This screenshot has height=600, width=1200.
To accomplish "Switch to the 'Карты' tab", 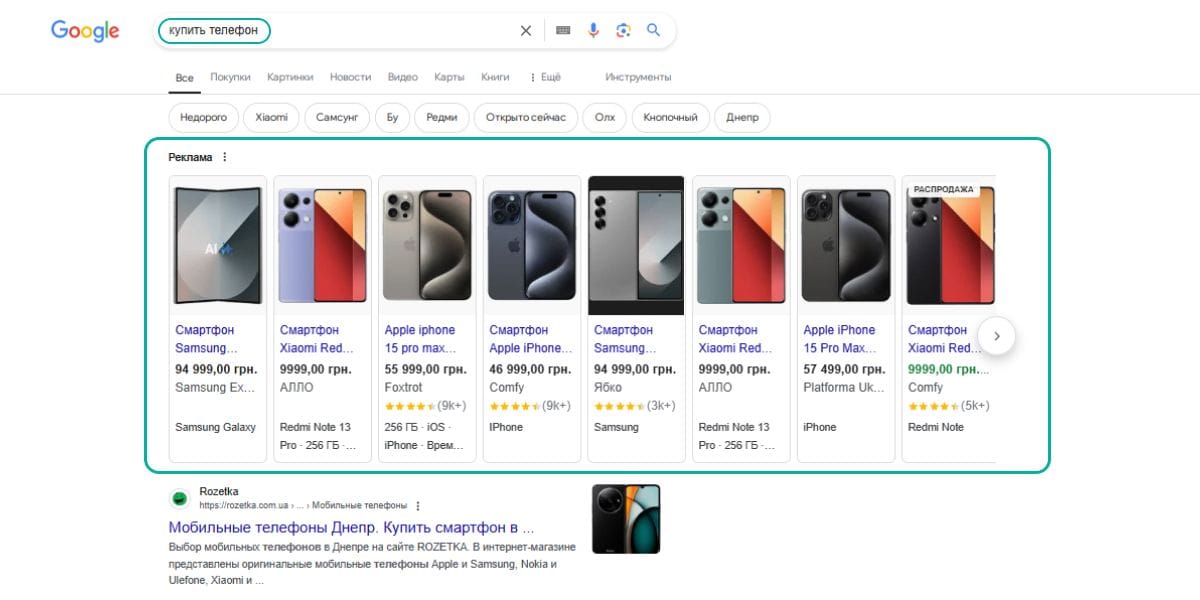I will tap(449, 77).
